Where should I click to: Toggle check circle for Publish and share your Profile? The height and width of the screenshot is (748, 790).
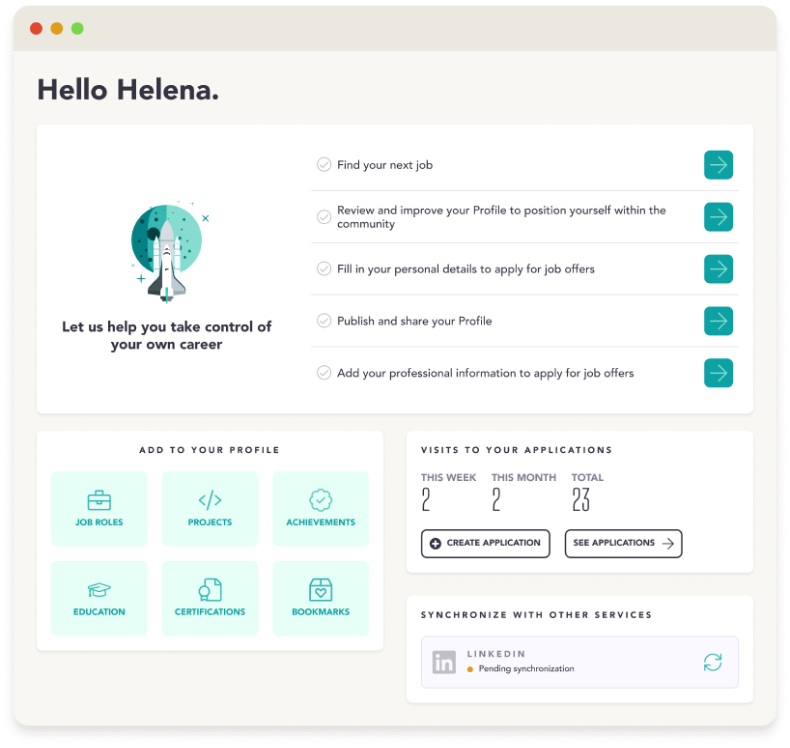324,321
